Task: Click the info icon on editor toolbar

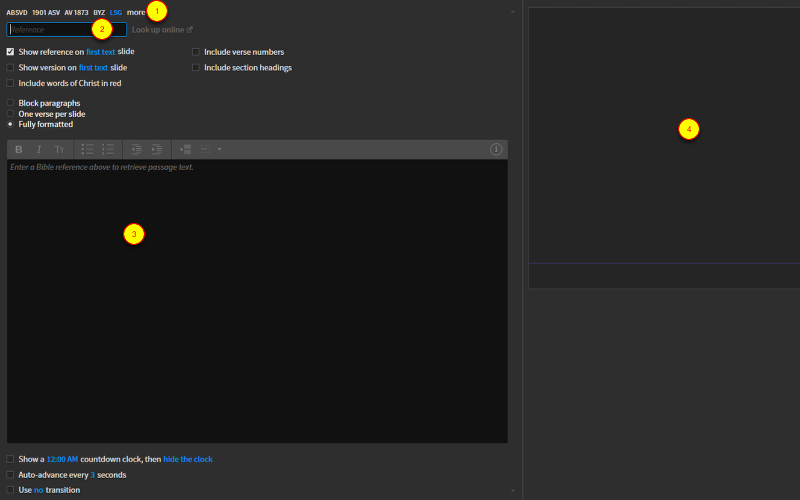Action: [496, 149]
